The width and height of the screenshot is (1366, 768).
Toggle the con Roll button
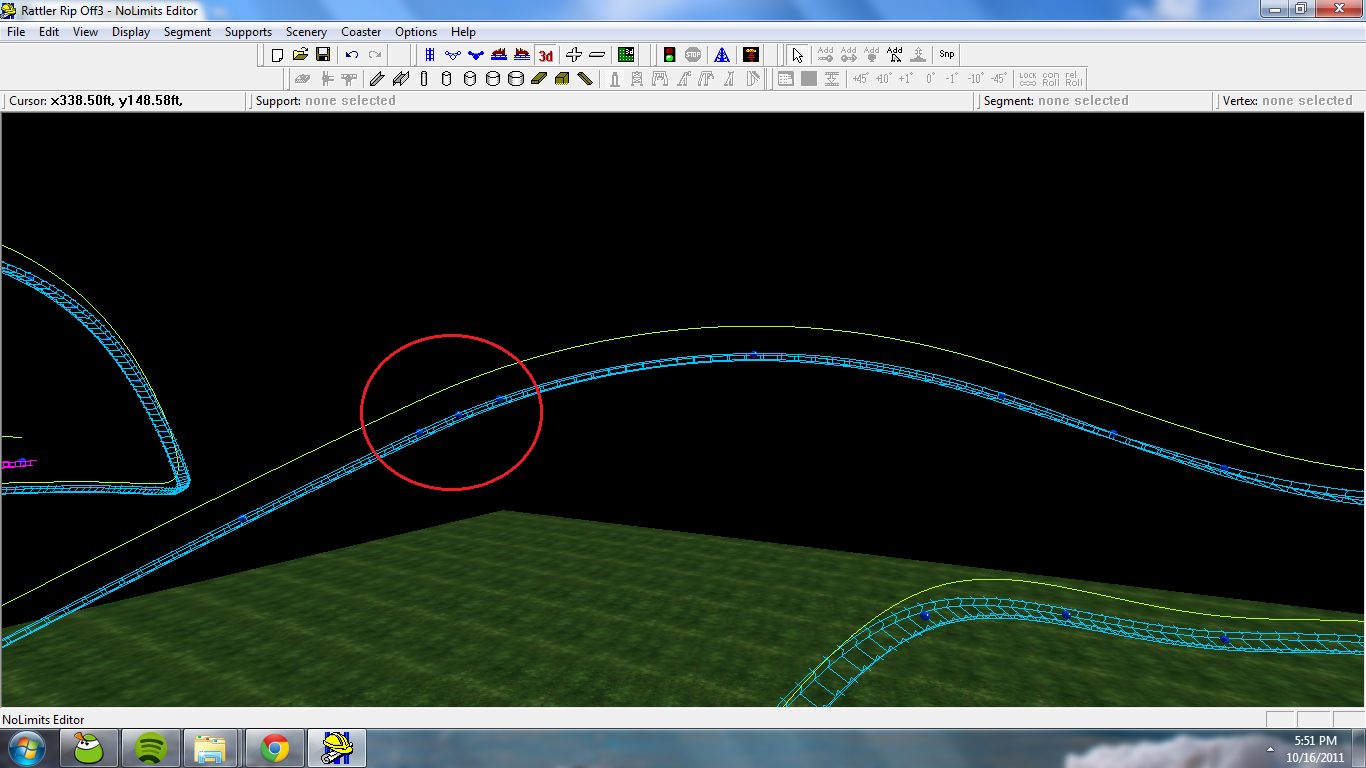click(x=1051, y=78)
